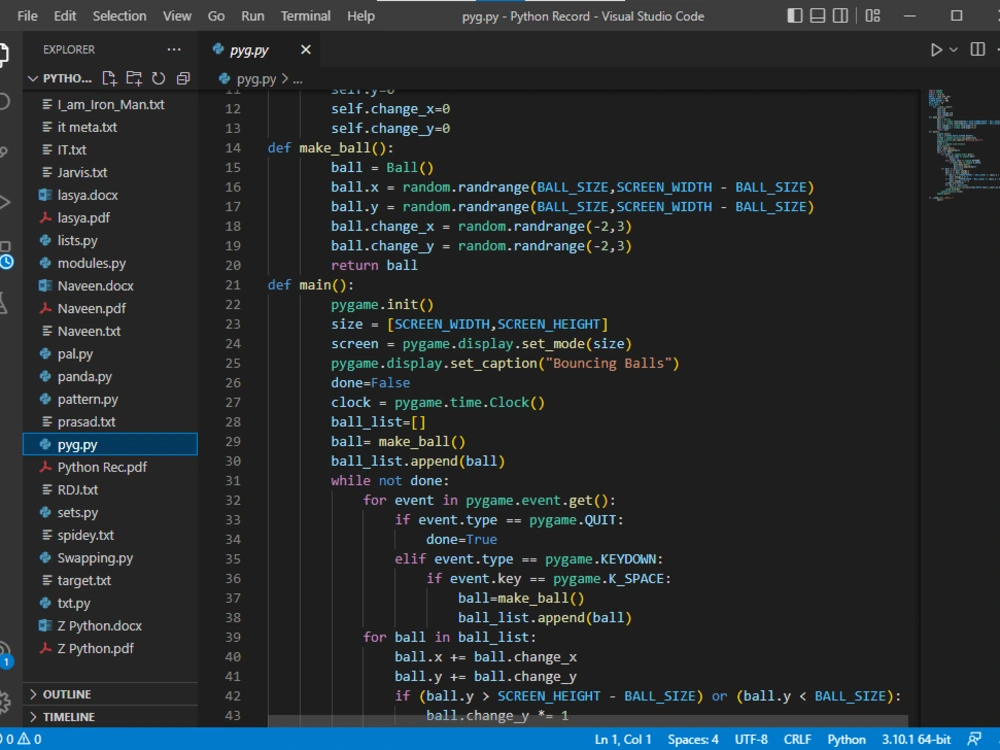Open the Selection menu
Viewport: 1000px width, 750px height.
[119, 16]
